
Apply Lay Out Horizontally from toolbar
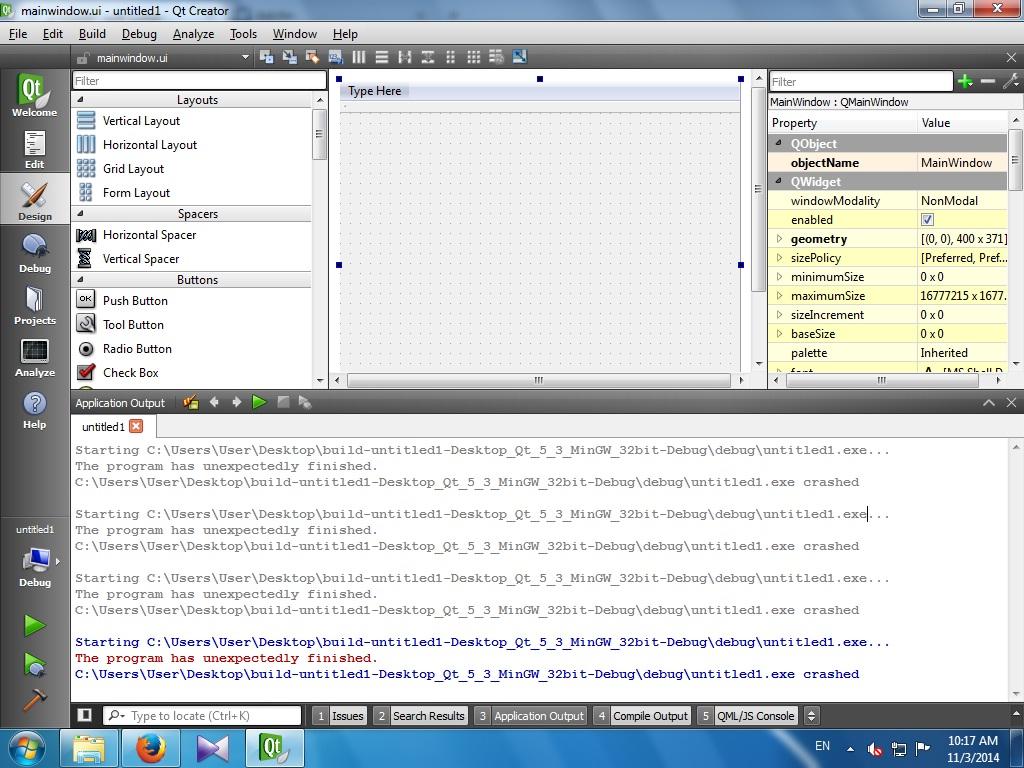pyautogui.click(x=359, y=57)
